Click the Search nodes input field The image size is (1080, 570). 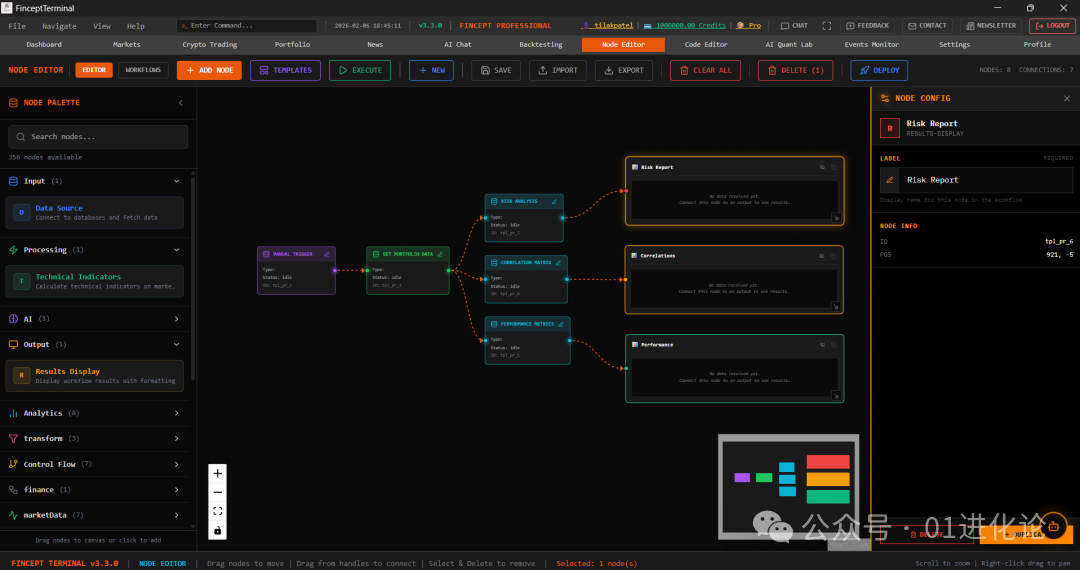click(98, 137)
